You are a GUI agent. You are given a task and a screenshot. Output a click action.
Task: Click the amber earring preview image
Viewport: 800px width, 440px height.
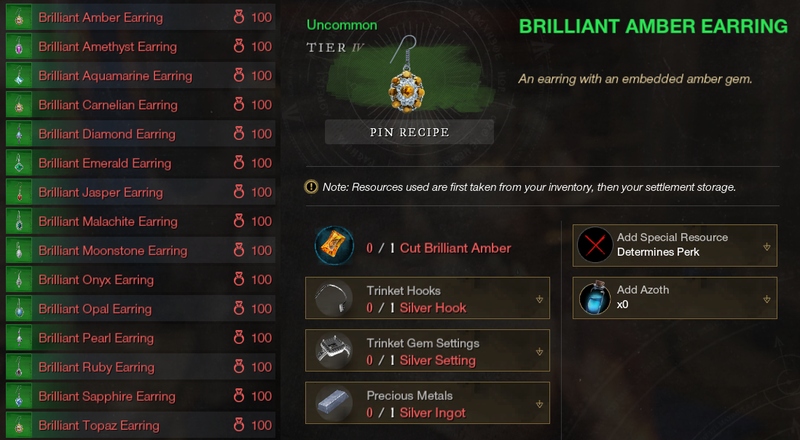pos(405,76)
